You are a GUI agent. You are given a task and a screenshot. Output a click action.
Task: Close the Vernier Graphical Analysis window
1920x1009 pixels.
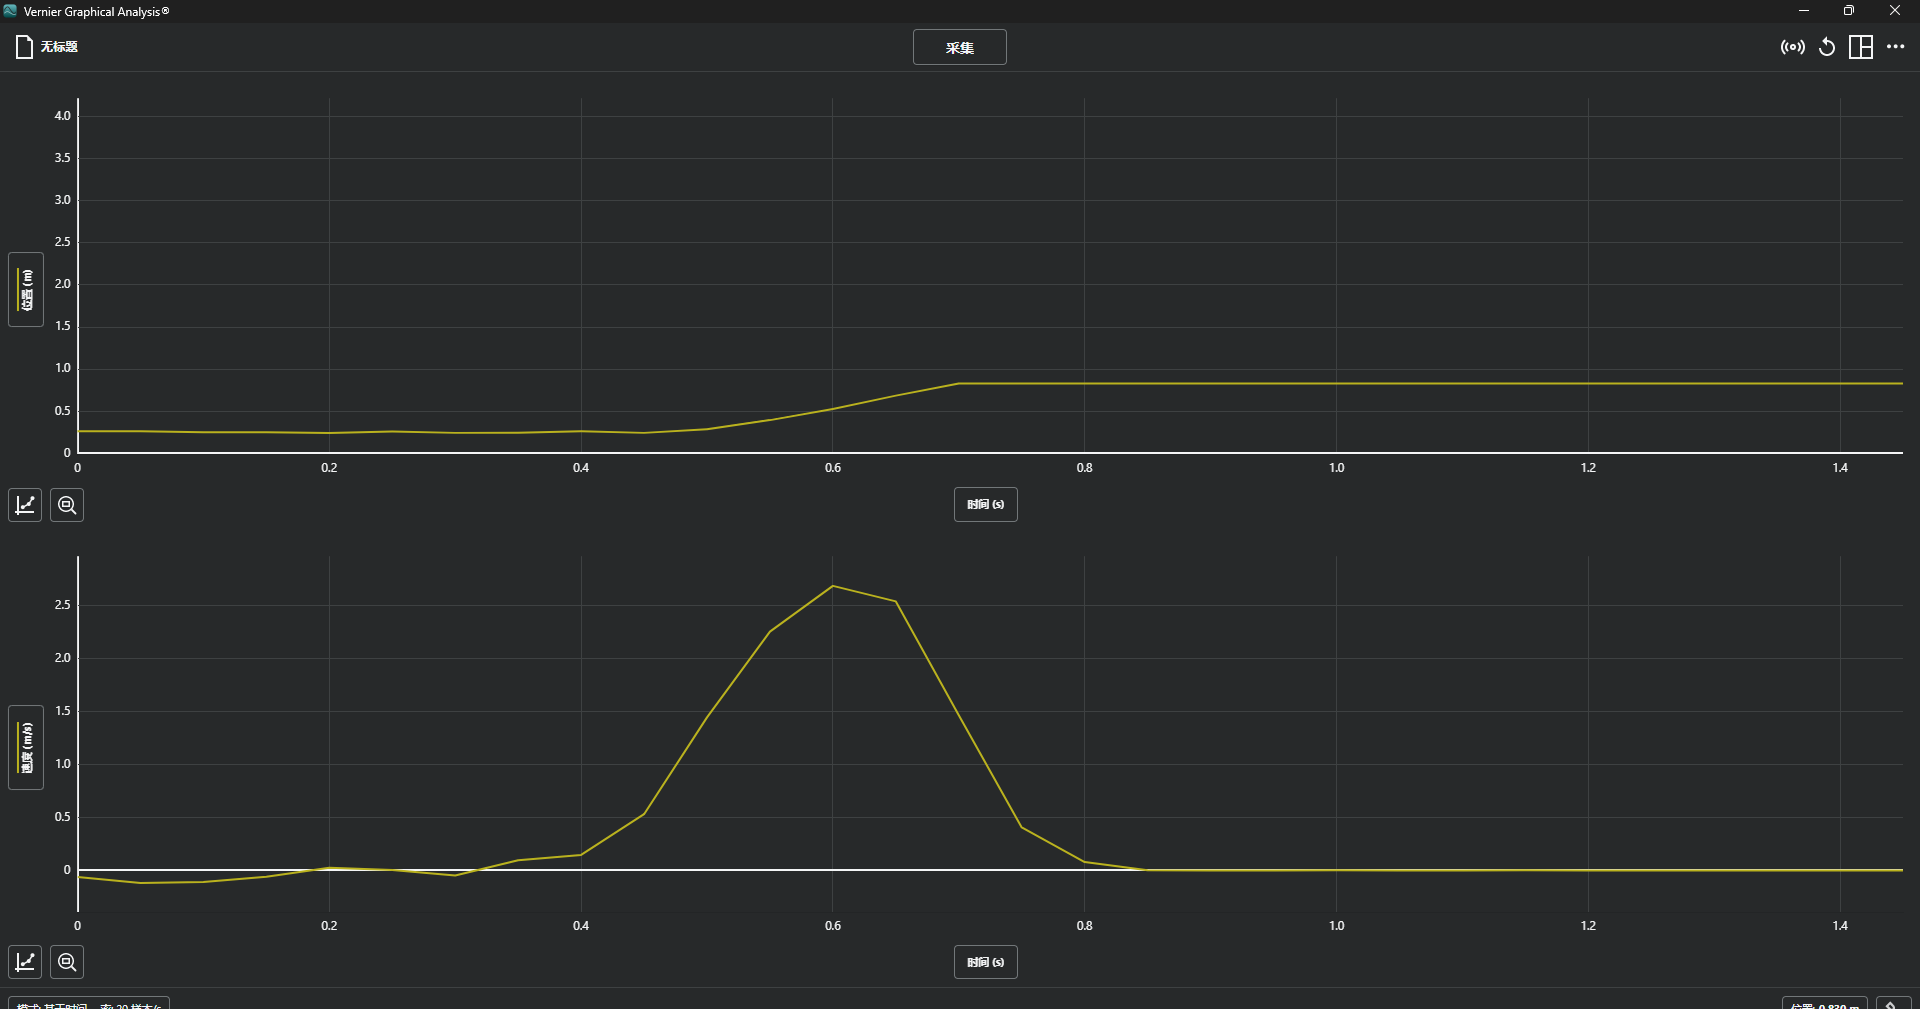(1895, 11)
